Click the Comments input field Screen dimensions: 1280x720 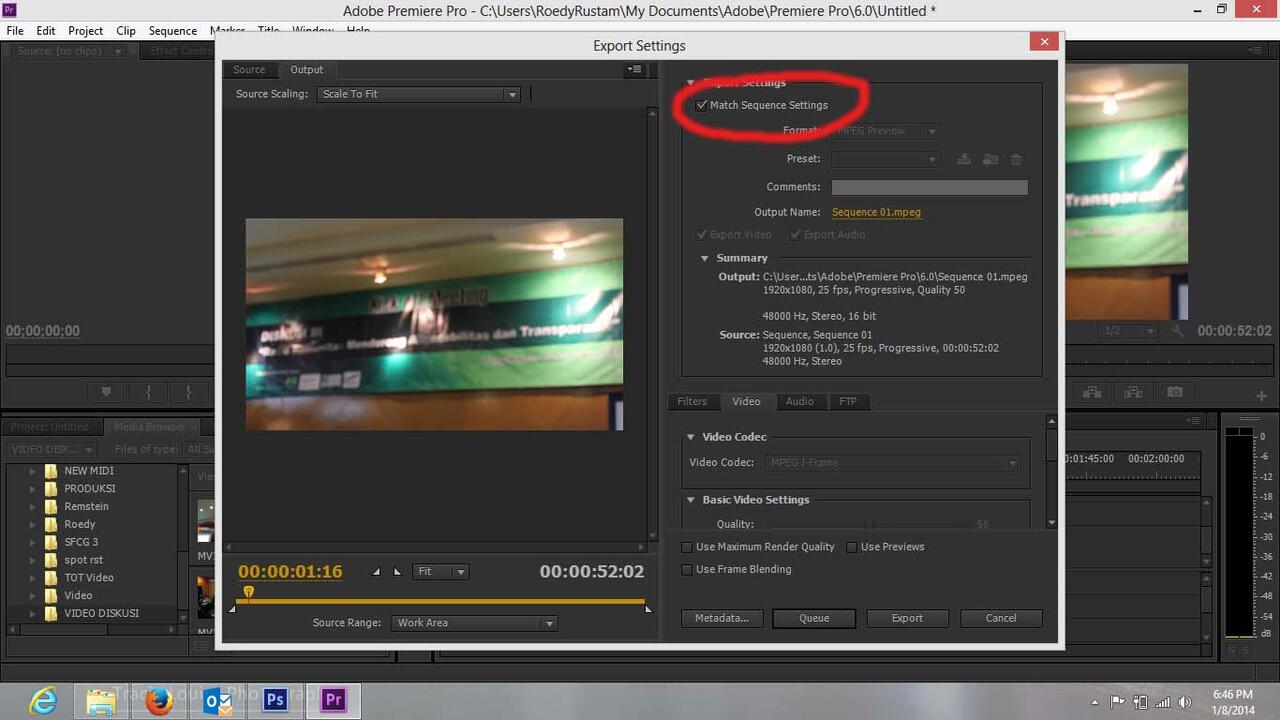[929, 187]
